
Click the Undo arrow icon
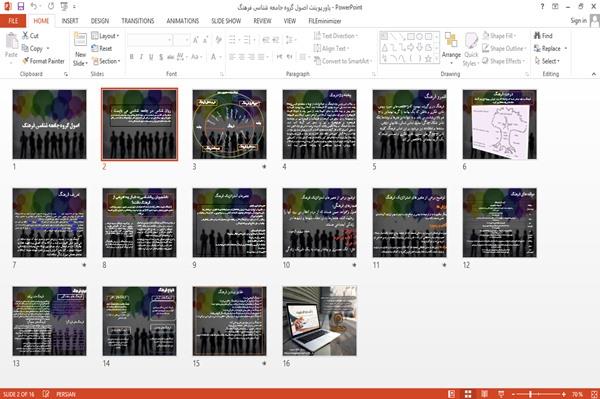[34, 6]
